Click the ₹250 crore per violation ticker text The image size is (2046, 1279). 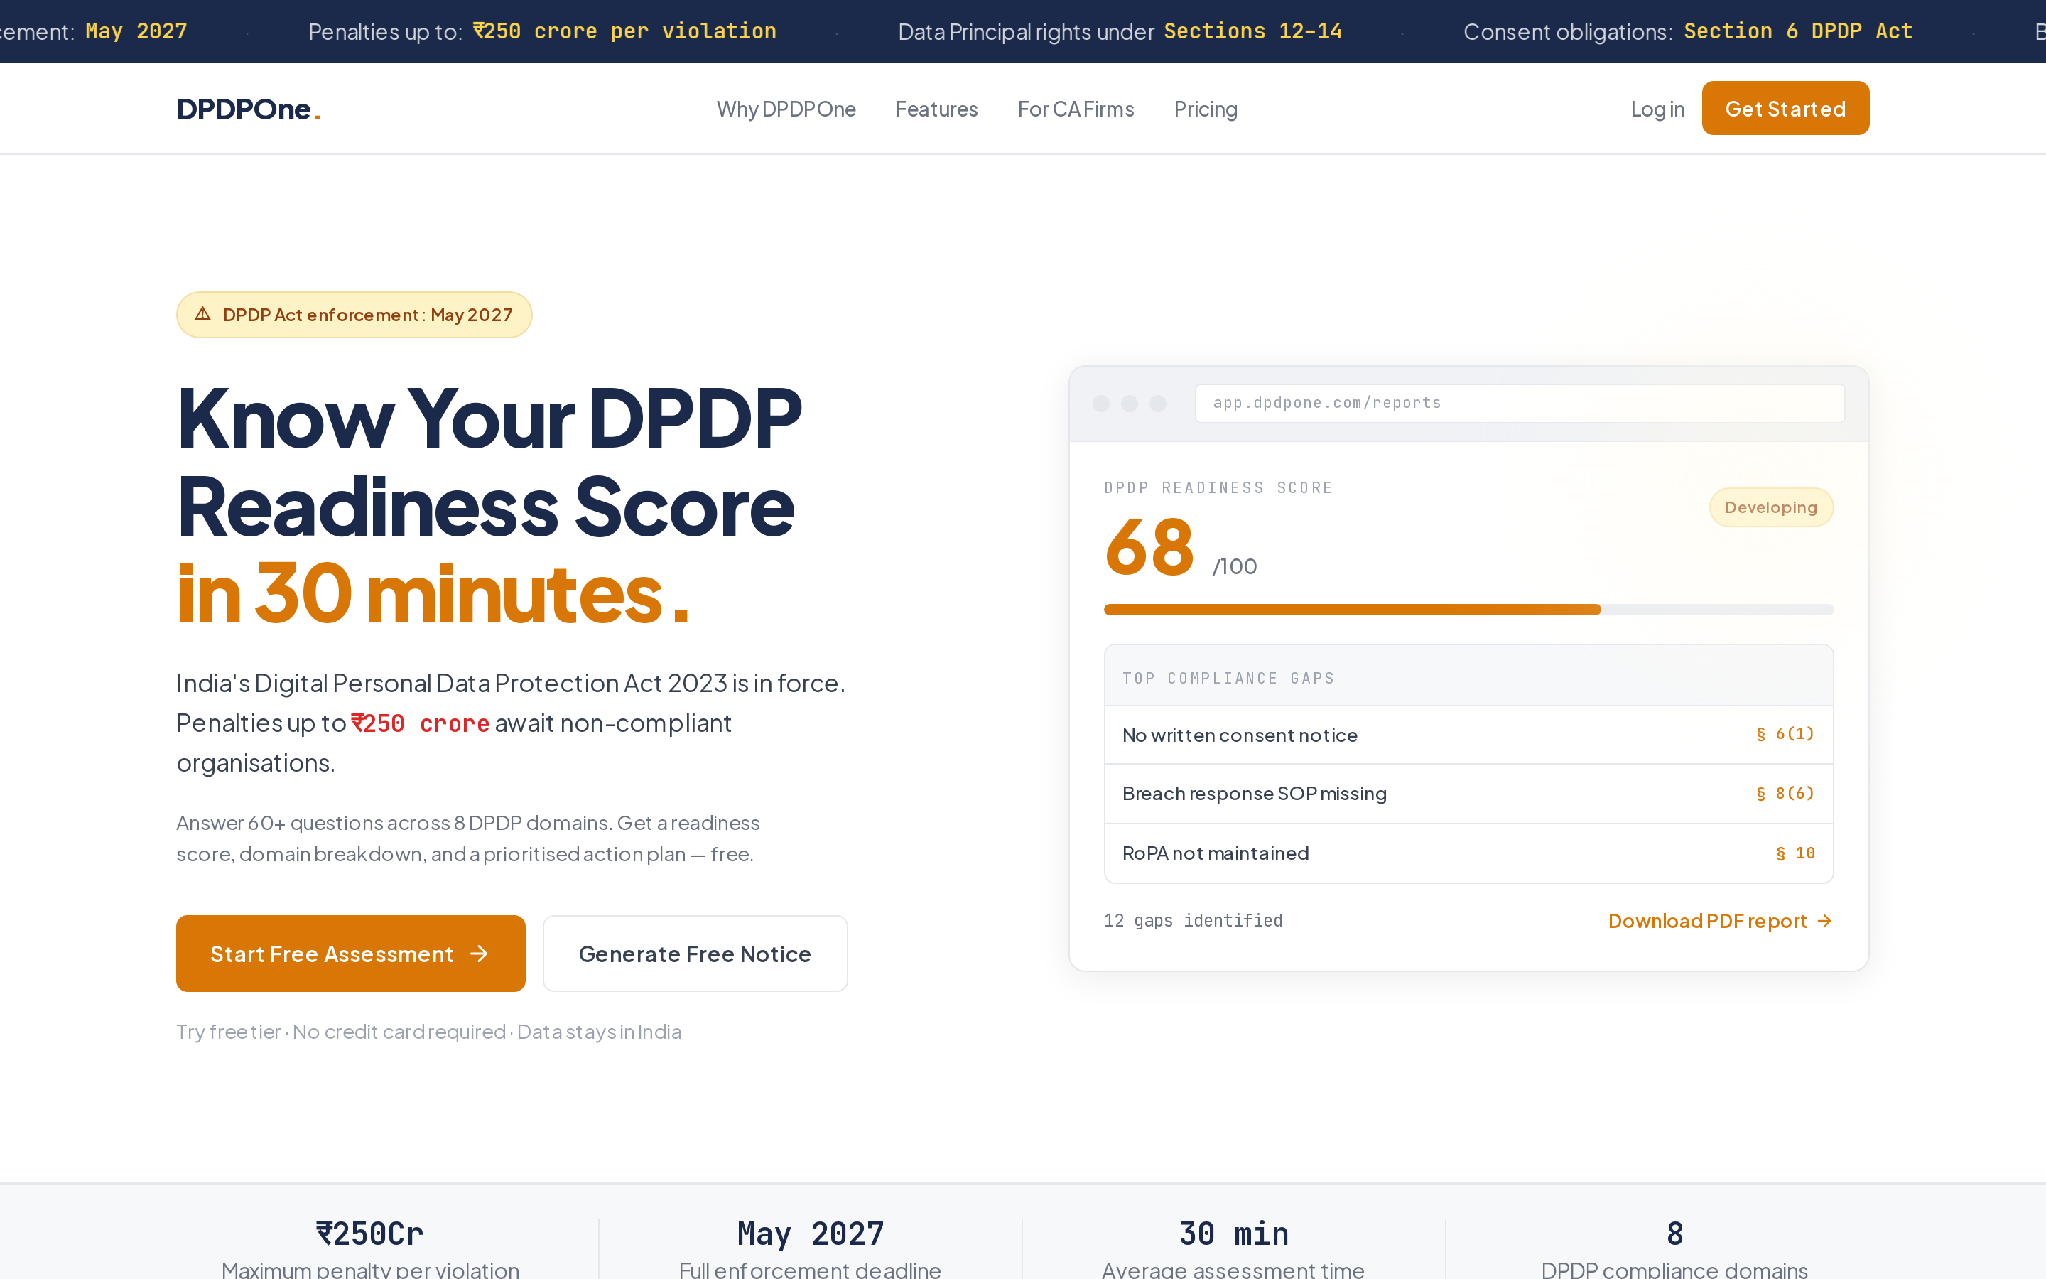pos(624,31)
